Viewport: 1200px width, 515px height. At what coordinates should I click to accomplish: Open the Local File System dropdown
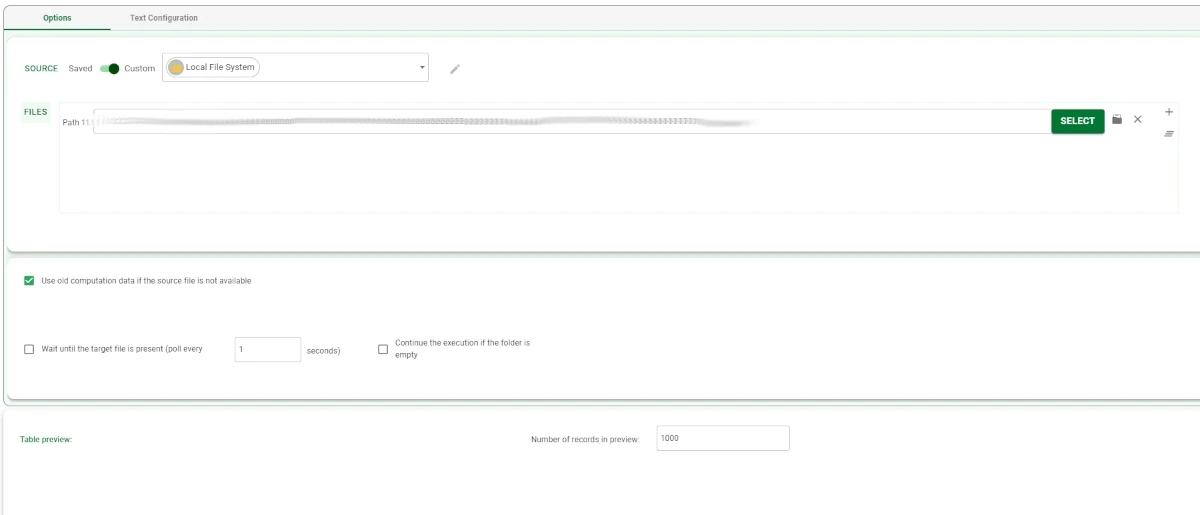click(295, 68)
